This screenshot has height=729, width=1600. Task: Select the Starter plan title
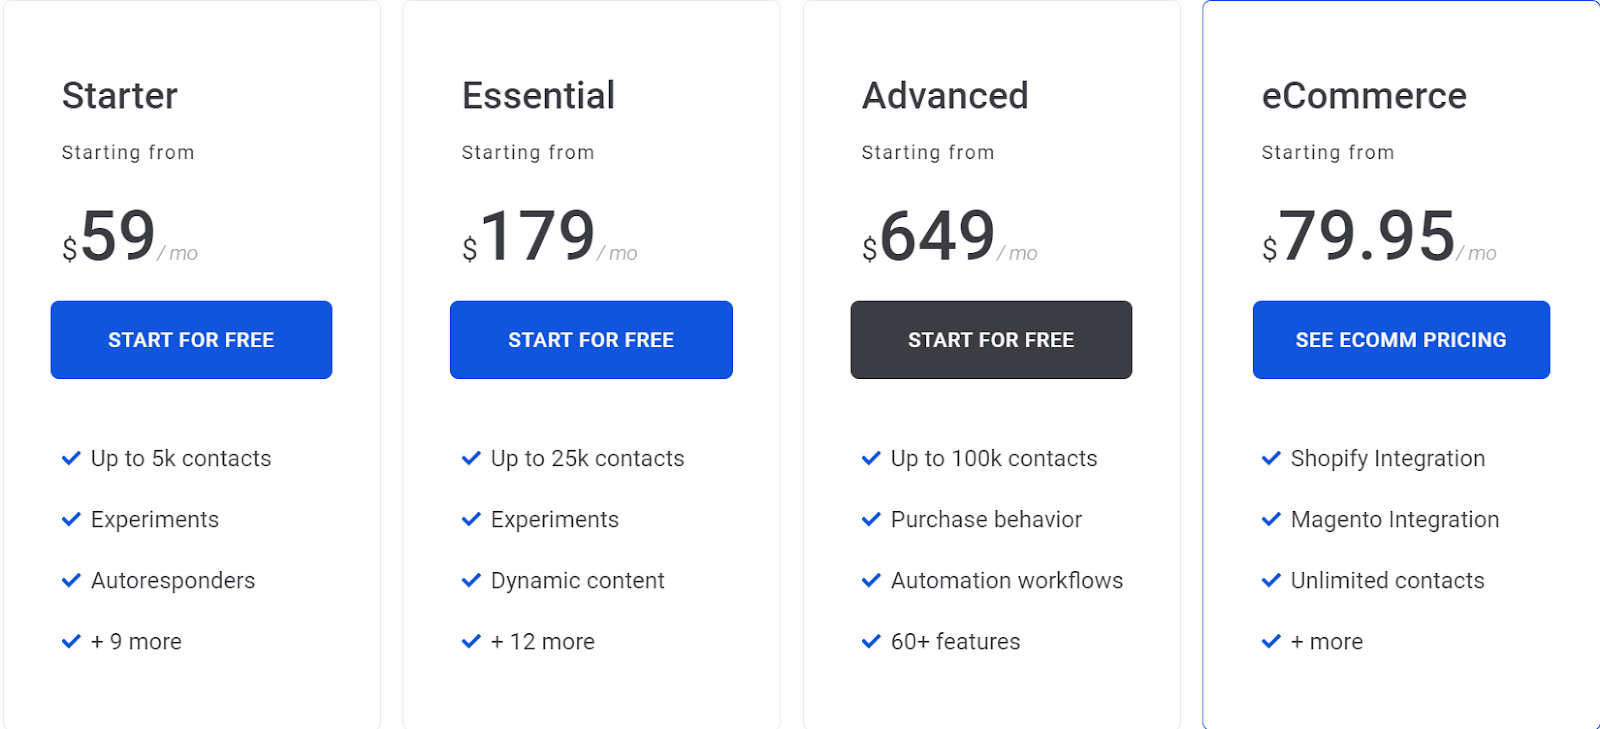pyautogui.click(x=119, y=96)
